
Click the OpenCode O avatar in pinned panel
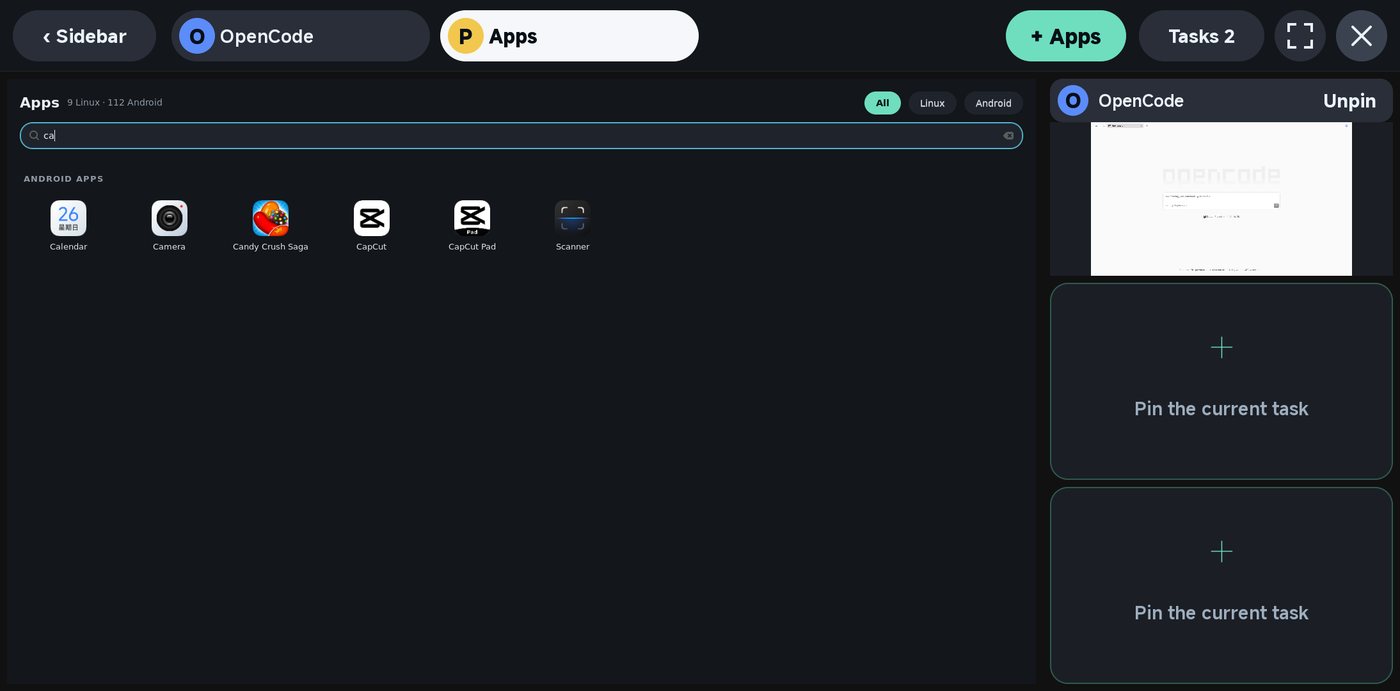pos(1073,101)
